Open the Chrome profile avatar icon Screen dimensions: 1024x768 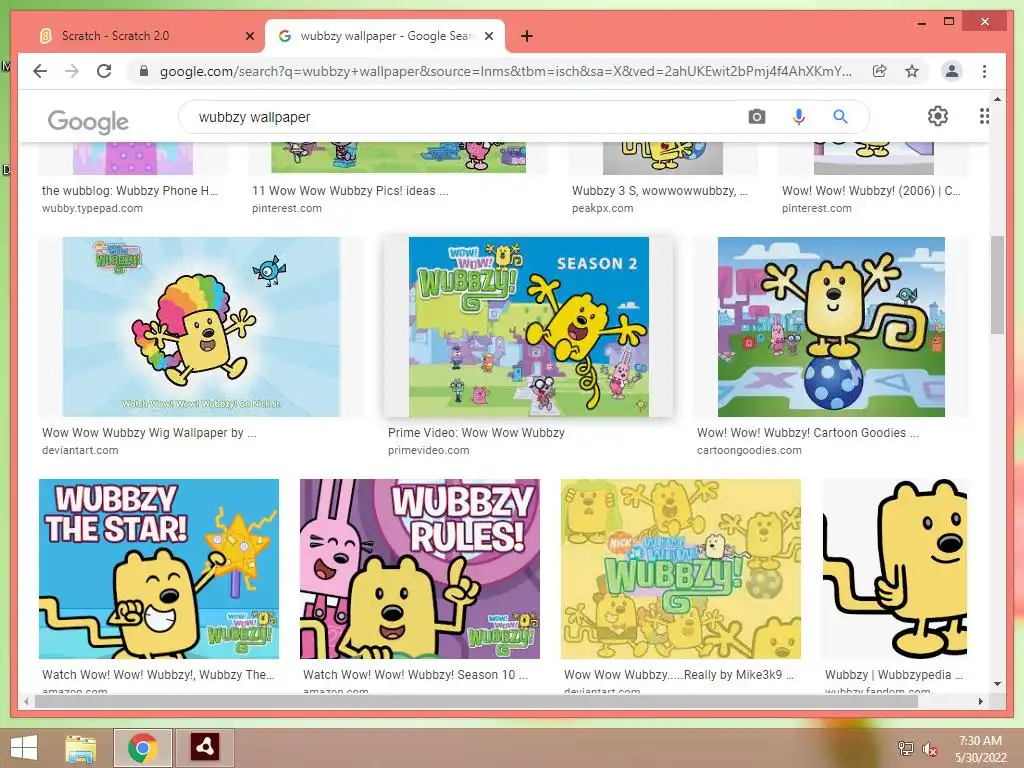[x=952, y=71]
